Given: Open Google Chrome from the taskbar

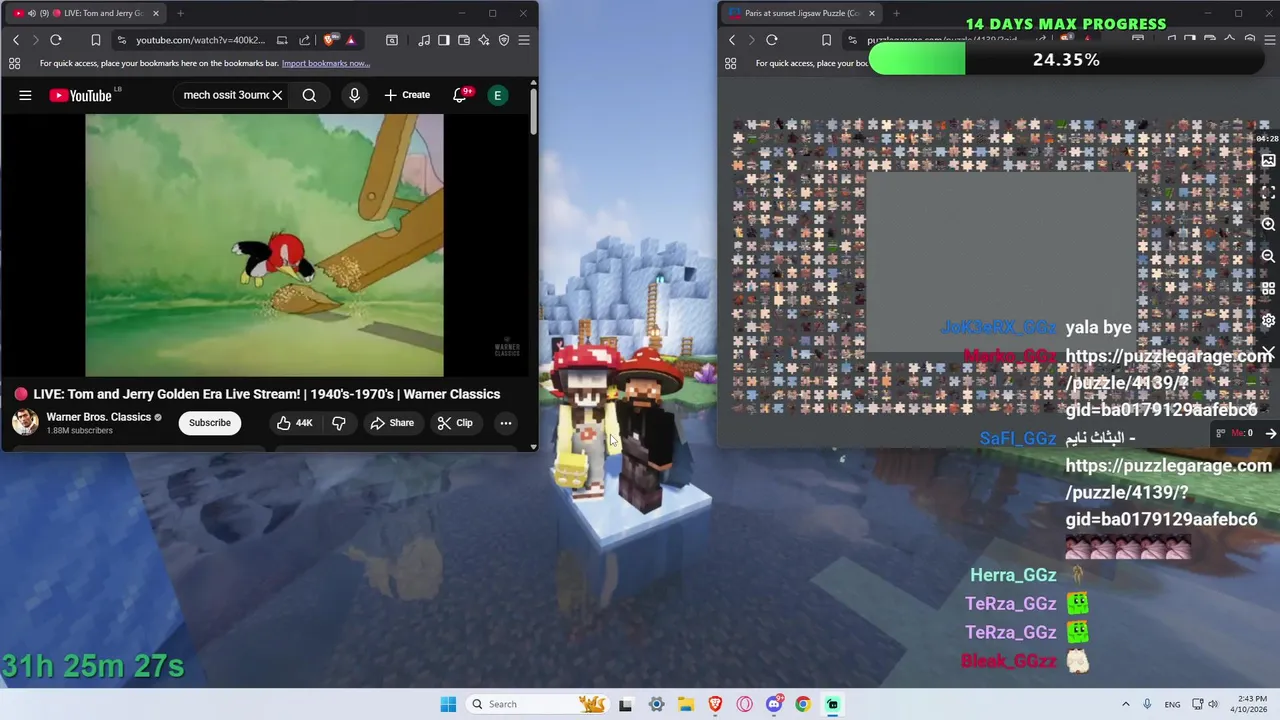Looking at the screenshot, I should click(803, 704).
